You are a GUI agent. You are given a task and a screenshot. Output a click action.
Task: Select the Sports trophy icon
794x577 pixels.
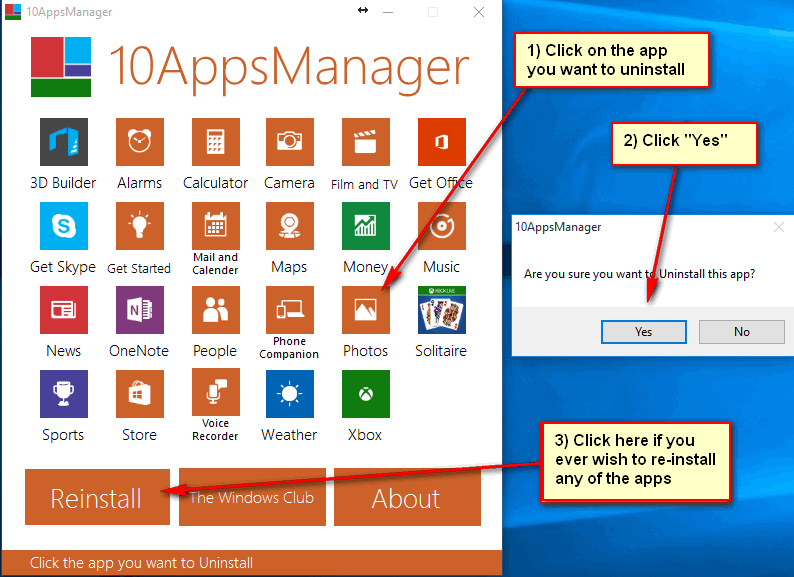point(64,394)
